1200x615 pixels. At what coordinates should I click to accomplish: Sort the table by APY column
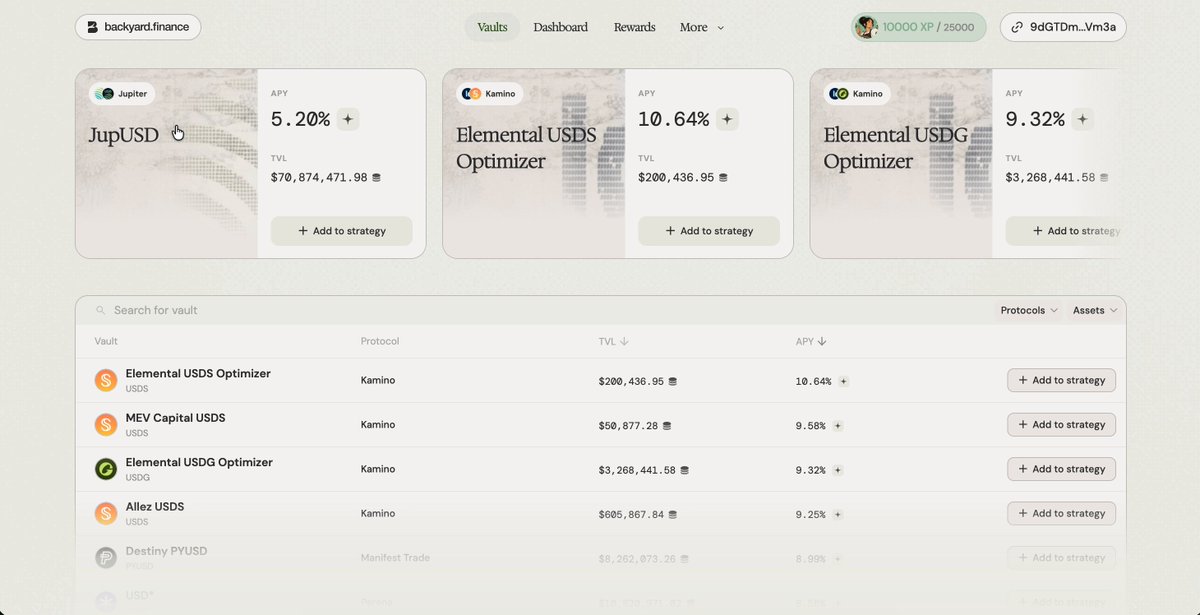tap(811, 341)
